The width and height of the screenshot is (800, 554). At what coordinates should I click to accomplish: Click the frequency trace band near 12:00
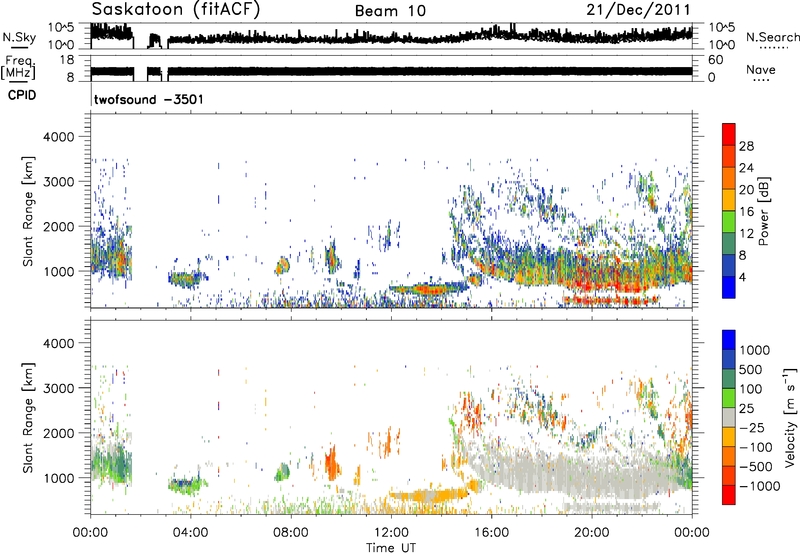(x=391, y=71)
